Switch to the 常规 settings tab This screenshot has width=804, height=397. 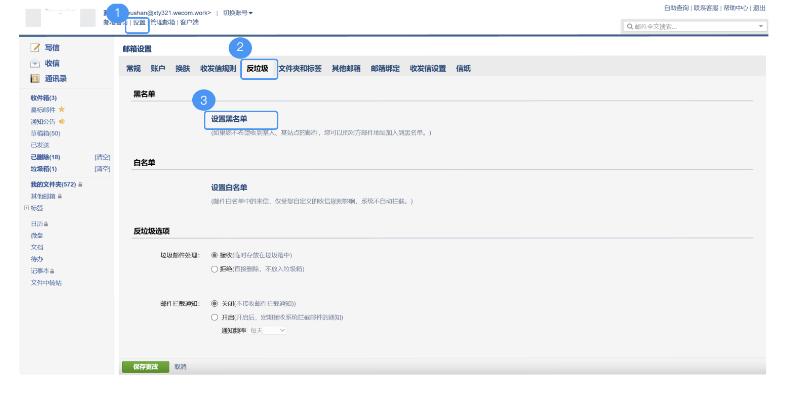pyautogui.click(x=133, y=69)
